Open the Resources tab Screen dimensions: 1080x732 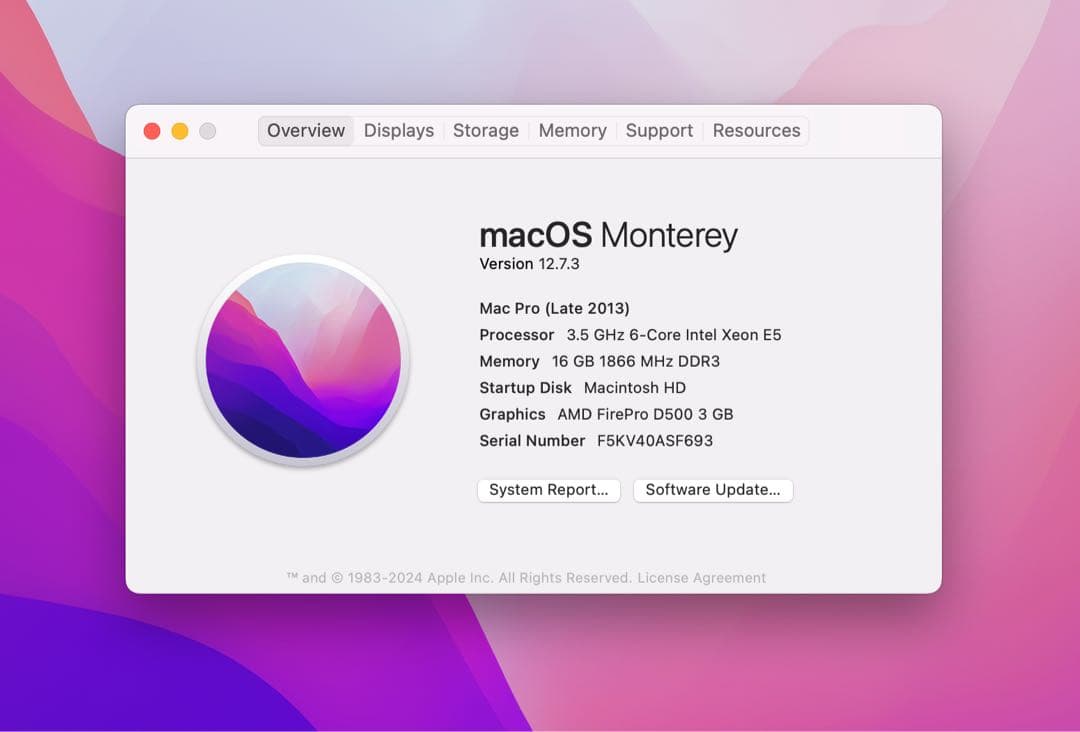756,131
